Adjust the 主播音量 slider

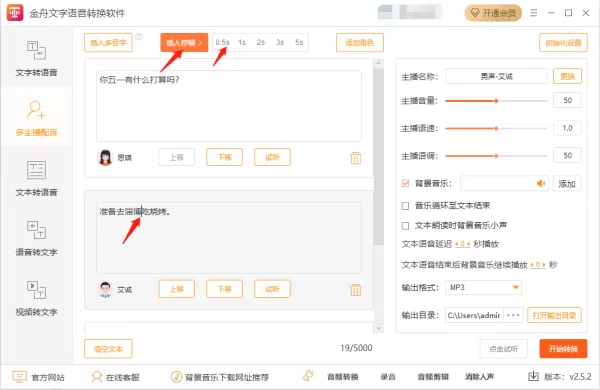click(x=496, y=101)
